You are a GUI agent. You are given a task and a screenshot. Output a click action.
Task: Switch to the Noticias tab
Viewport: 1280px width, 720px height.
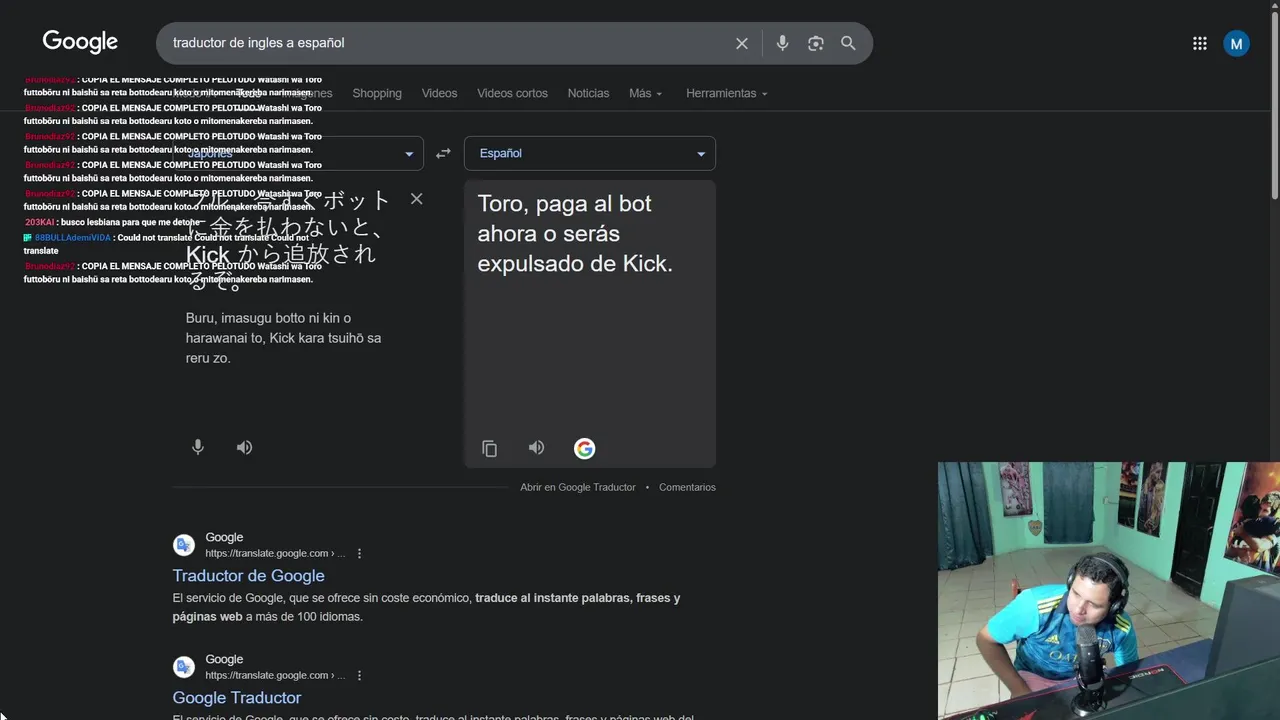[588, 93]
